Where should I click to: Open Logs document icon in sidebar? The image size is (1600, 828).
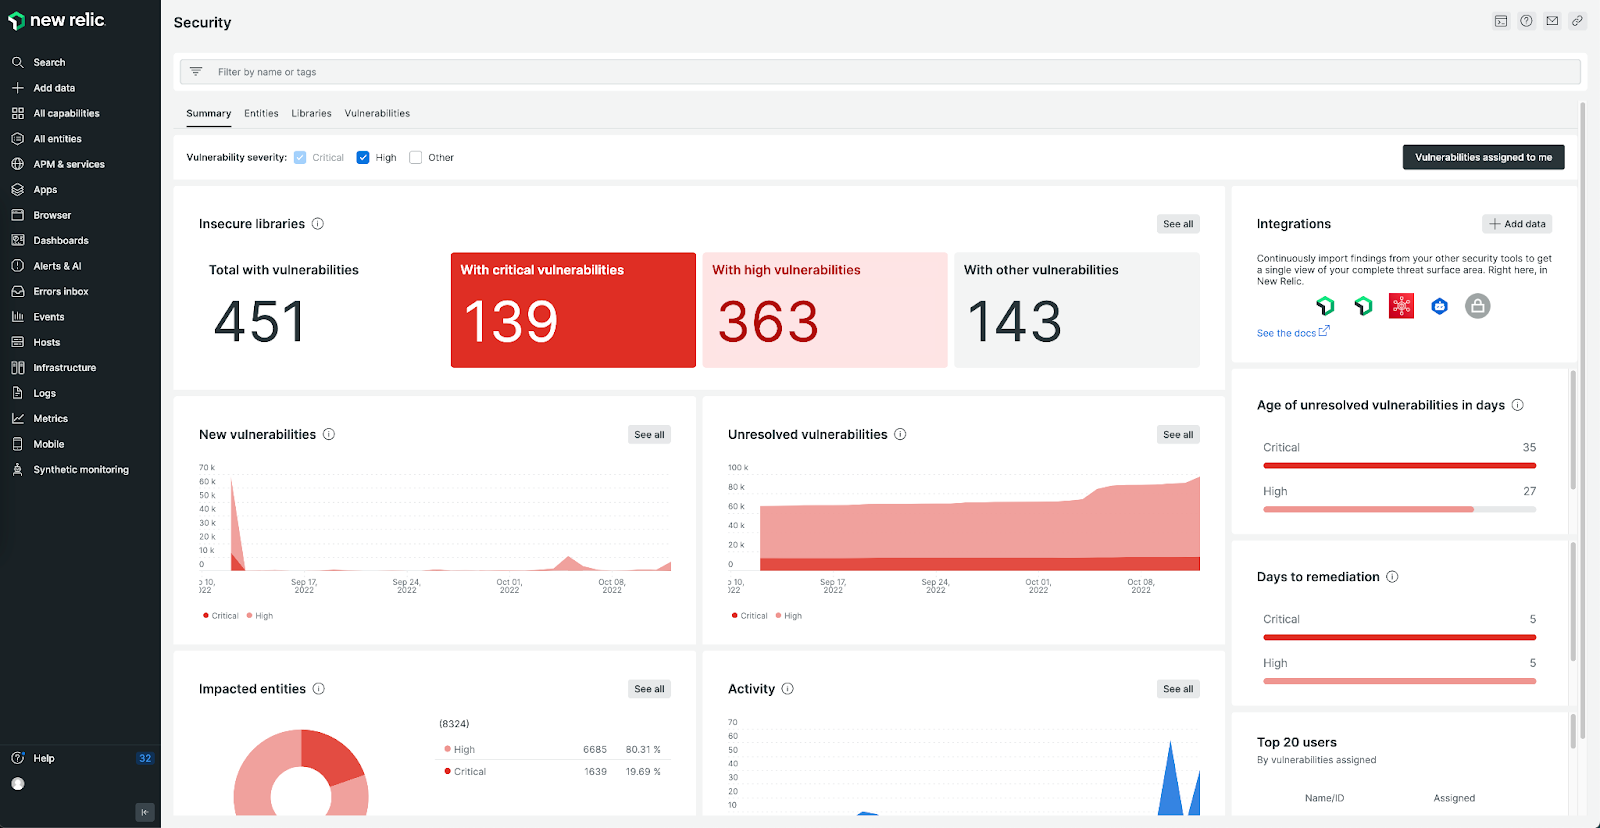tap(17, 393)
